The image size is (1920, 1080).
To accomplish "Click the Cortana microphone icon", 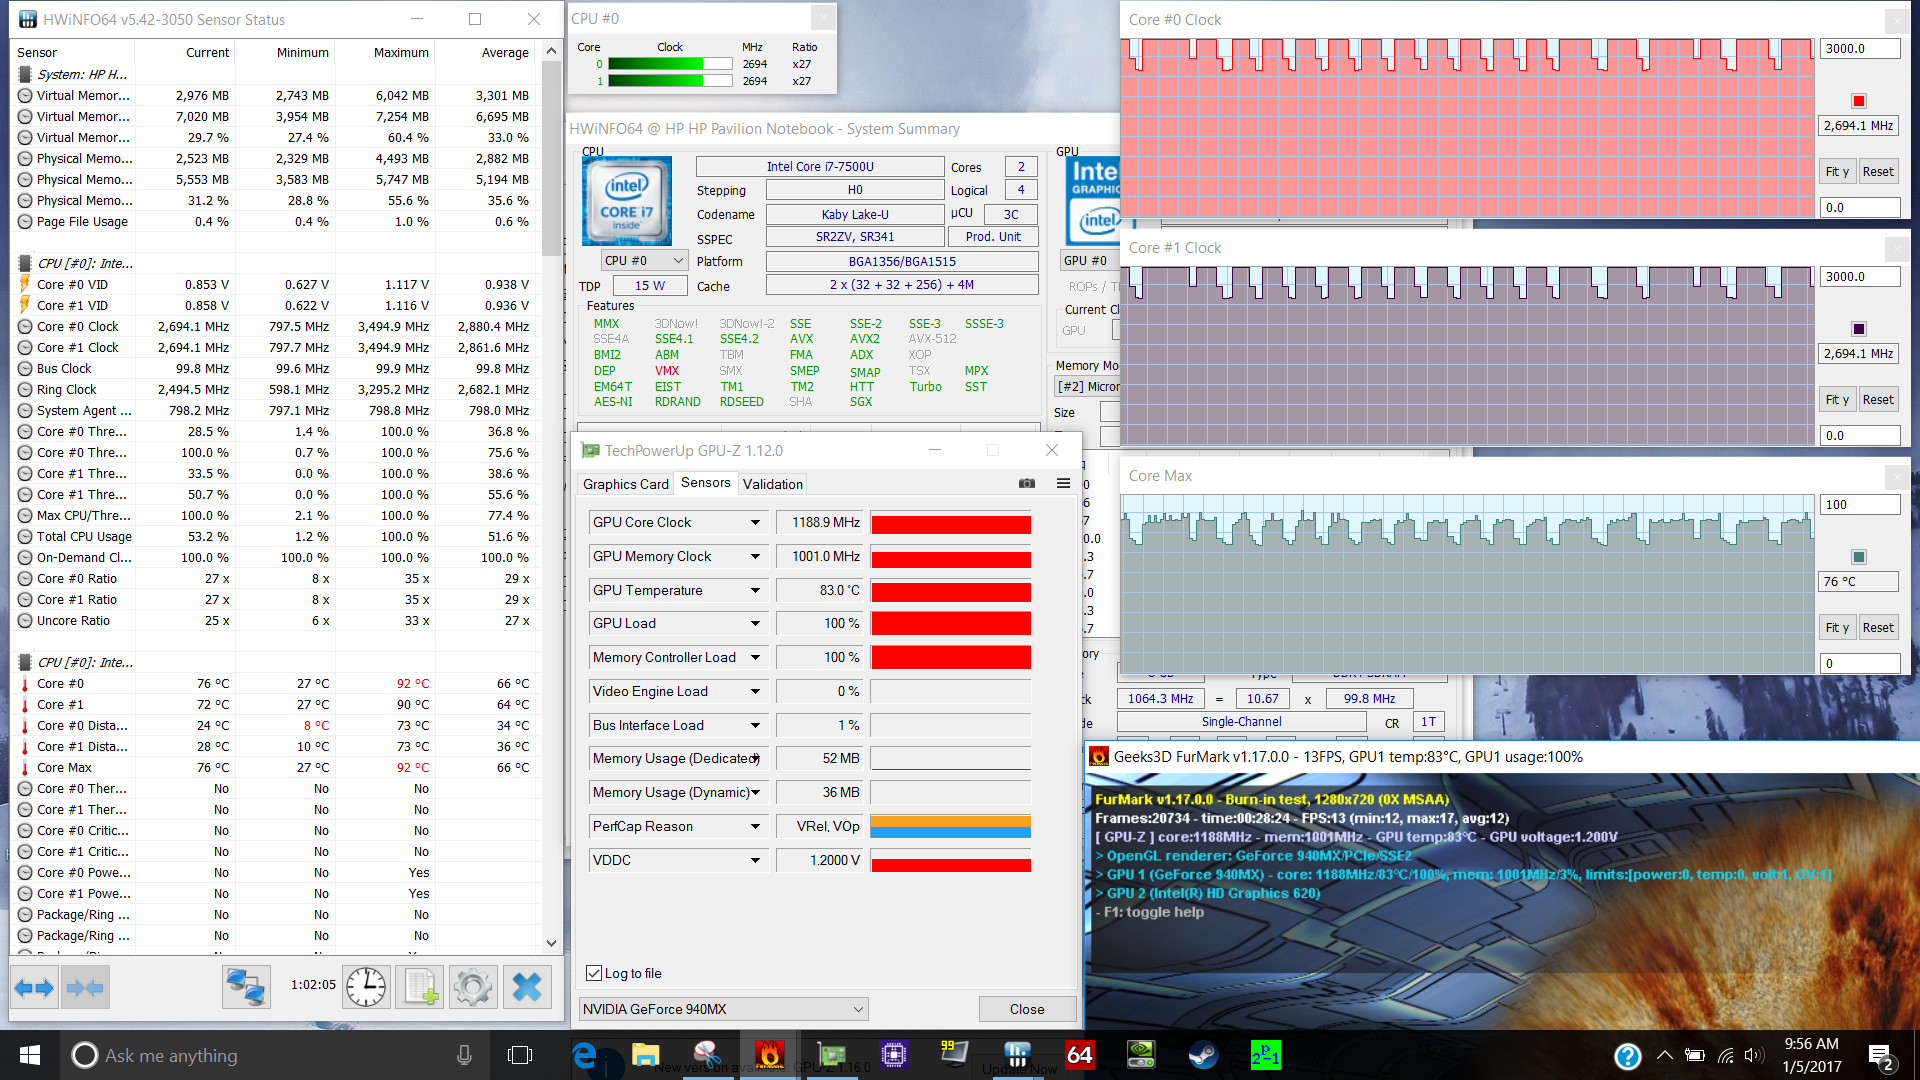I will coord(464,1055).
